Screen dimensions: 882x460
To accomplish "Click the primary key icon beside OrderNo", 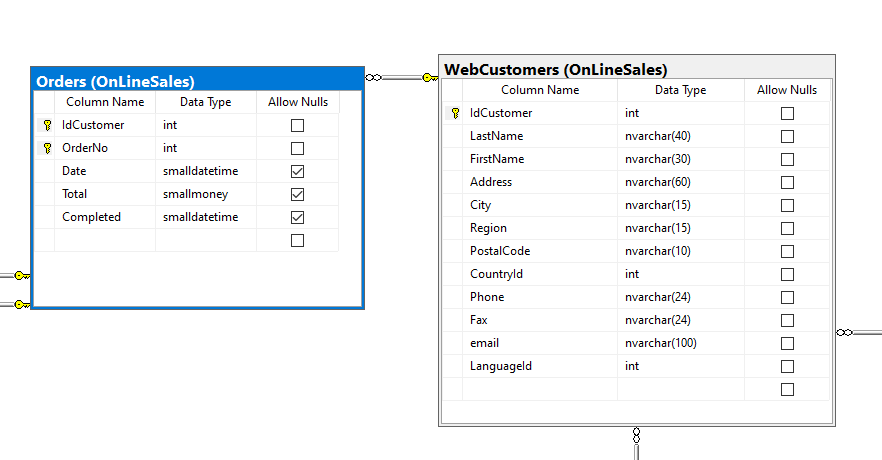I will coord(46,148).
